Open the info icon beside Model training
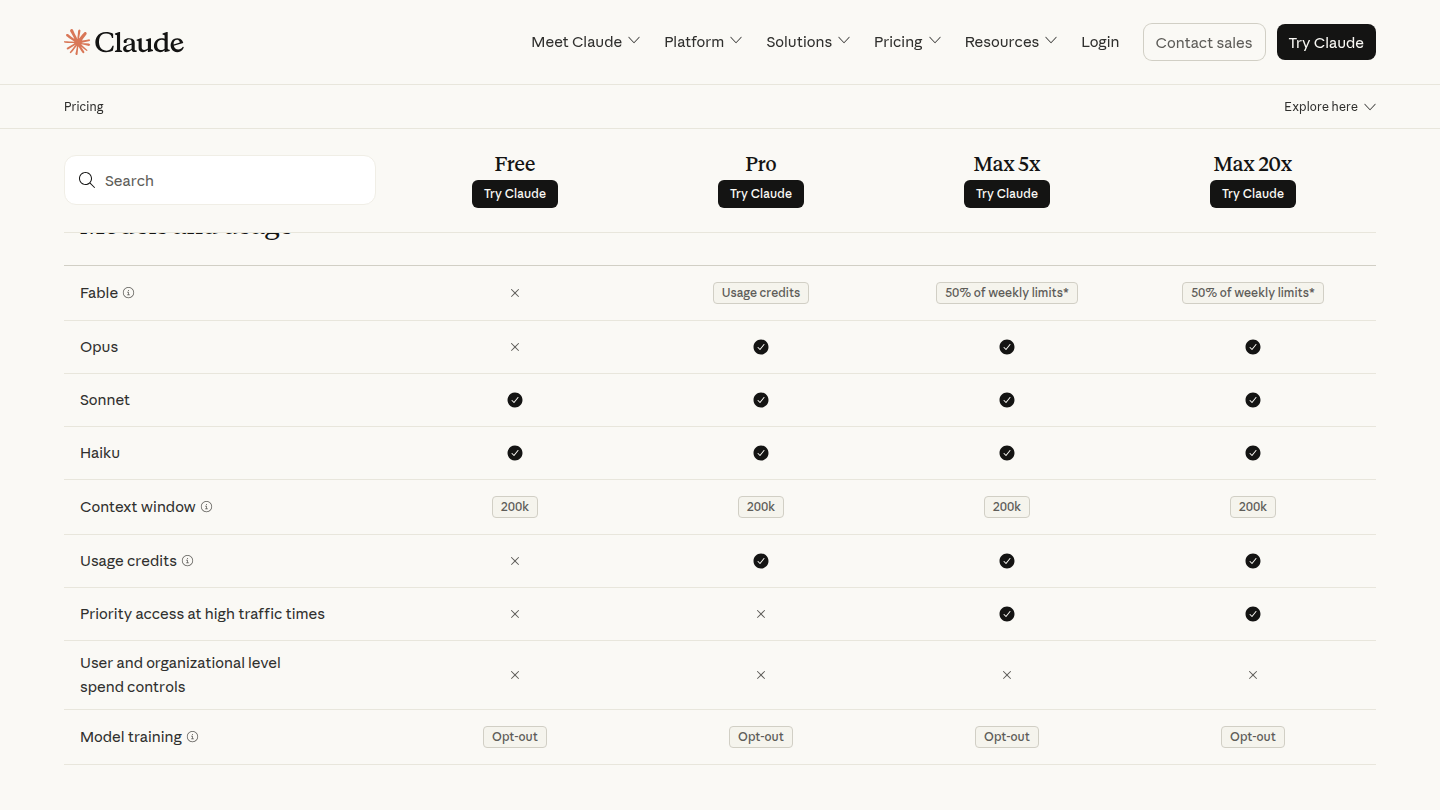This screenshot has width=1440, height=810. pos(192,737)
